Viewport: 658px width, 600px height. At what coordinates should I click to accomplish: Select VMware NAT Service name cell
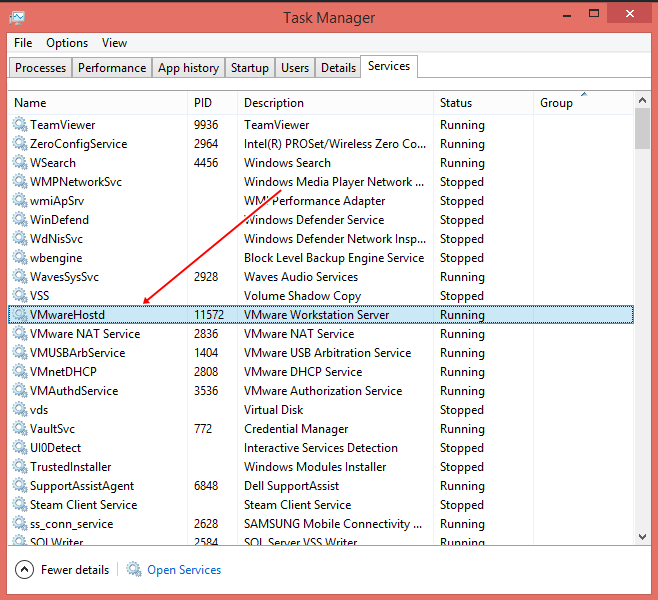click(85, 334)
